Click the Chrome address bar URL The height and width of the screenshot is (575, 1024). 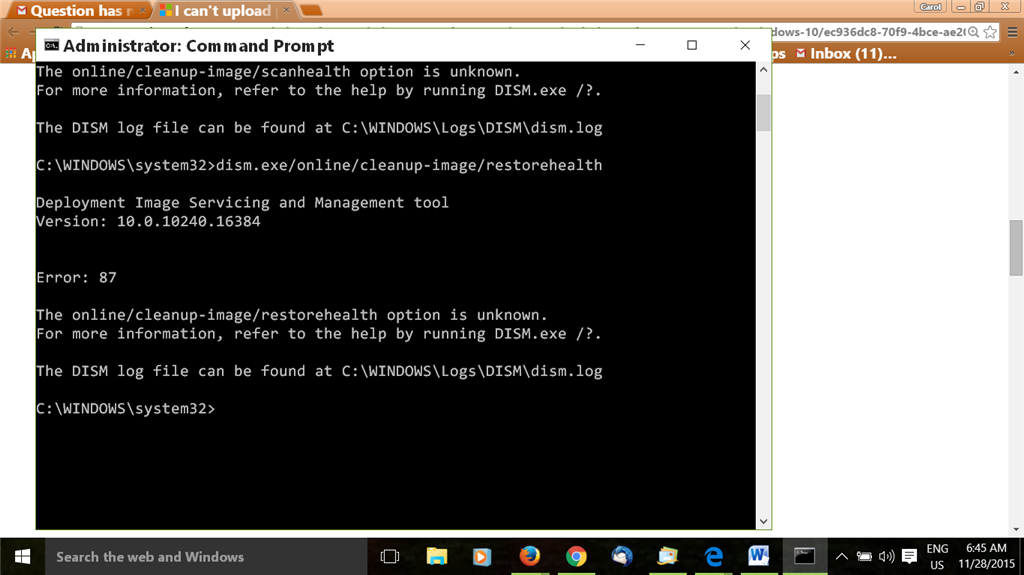[x=867, y=32]
